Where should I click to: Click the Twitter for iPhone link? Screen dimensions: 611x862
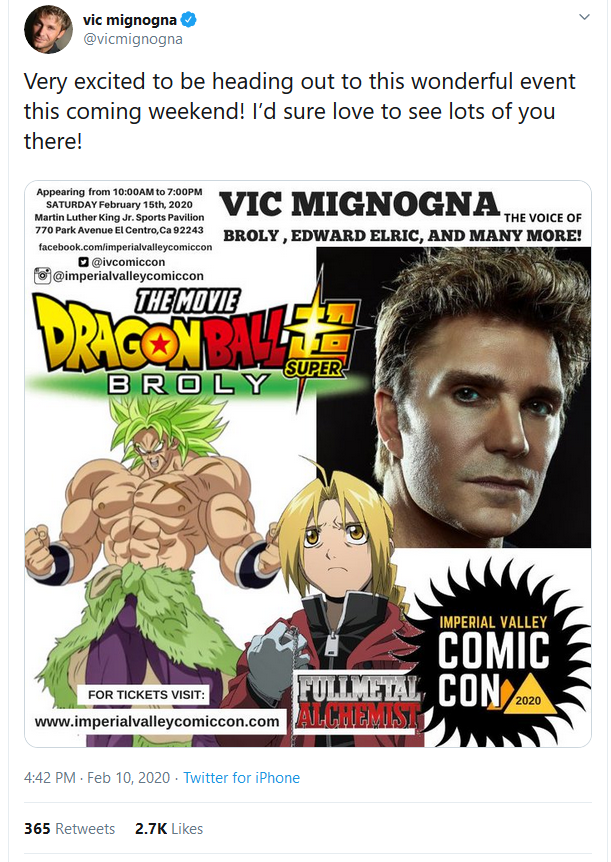(x=241, y=777)
